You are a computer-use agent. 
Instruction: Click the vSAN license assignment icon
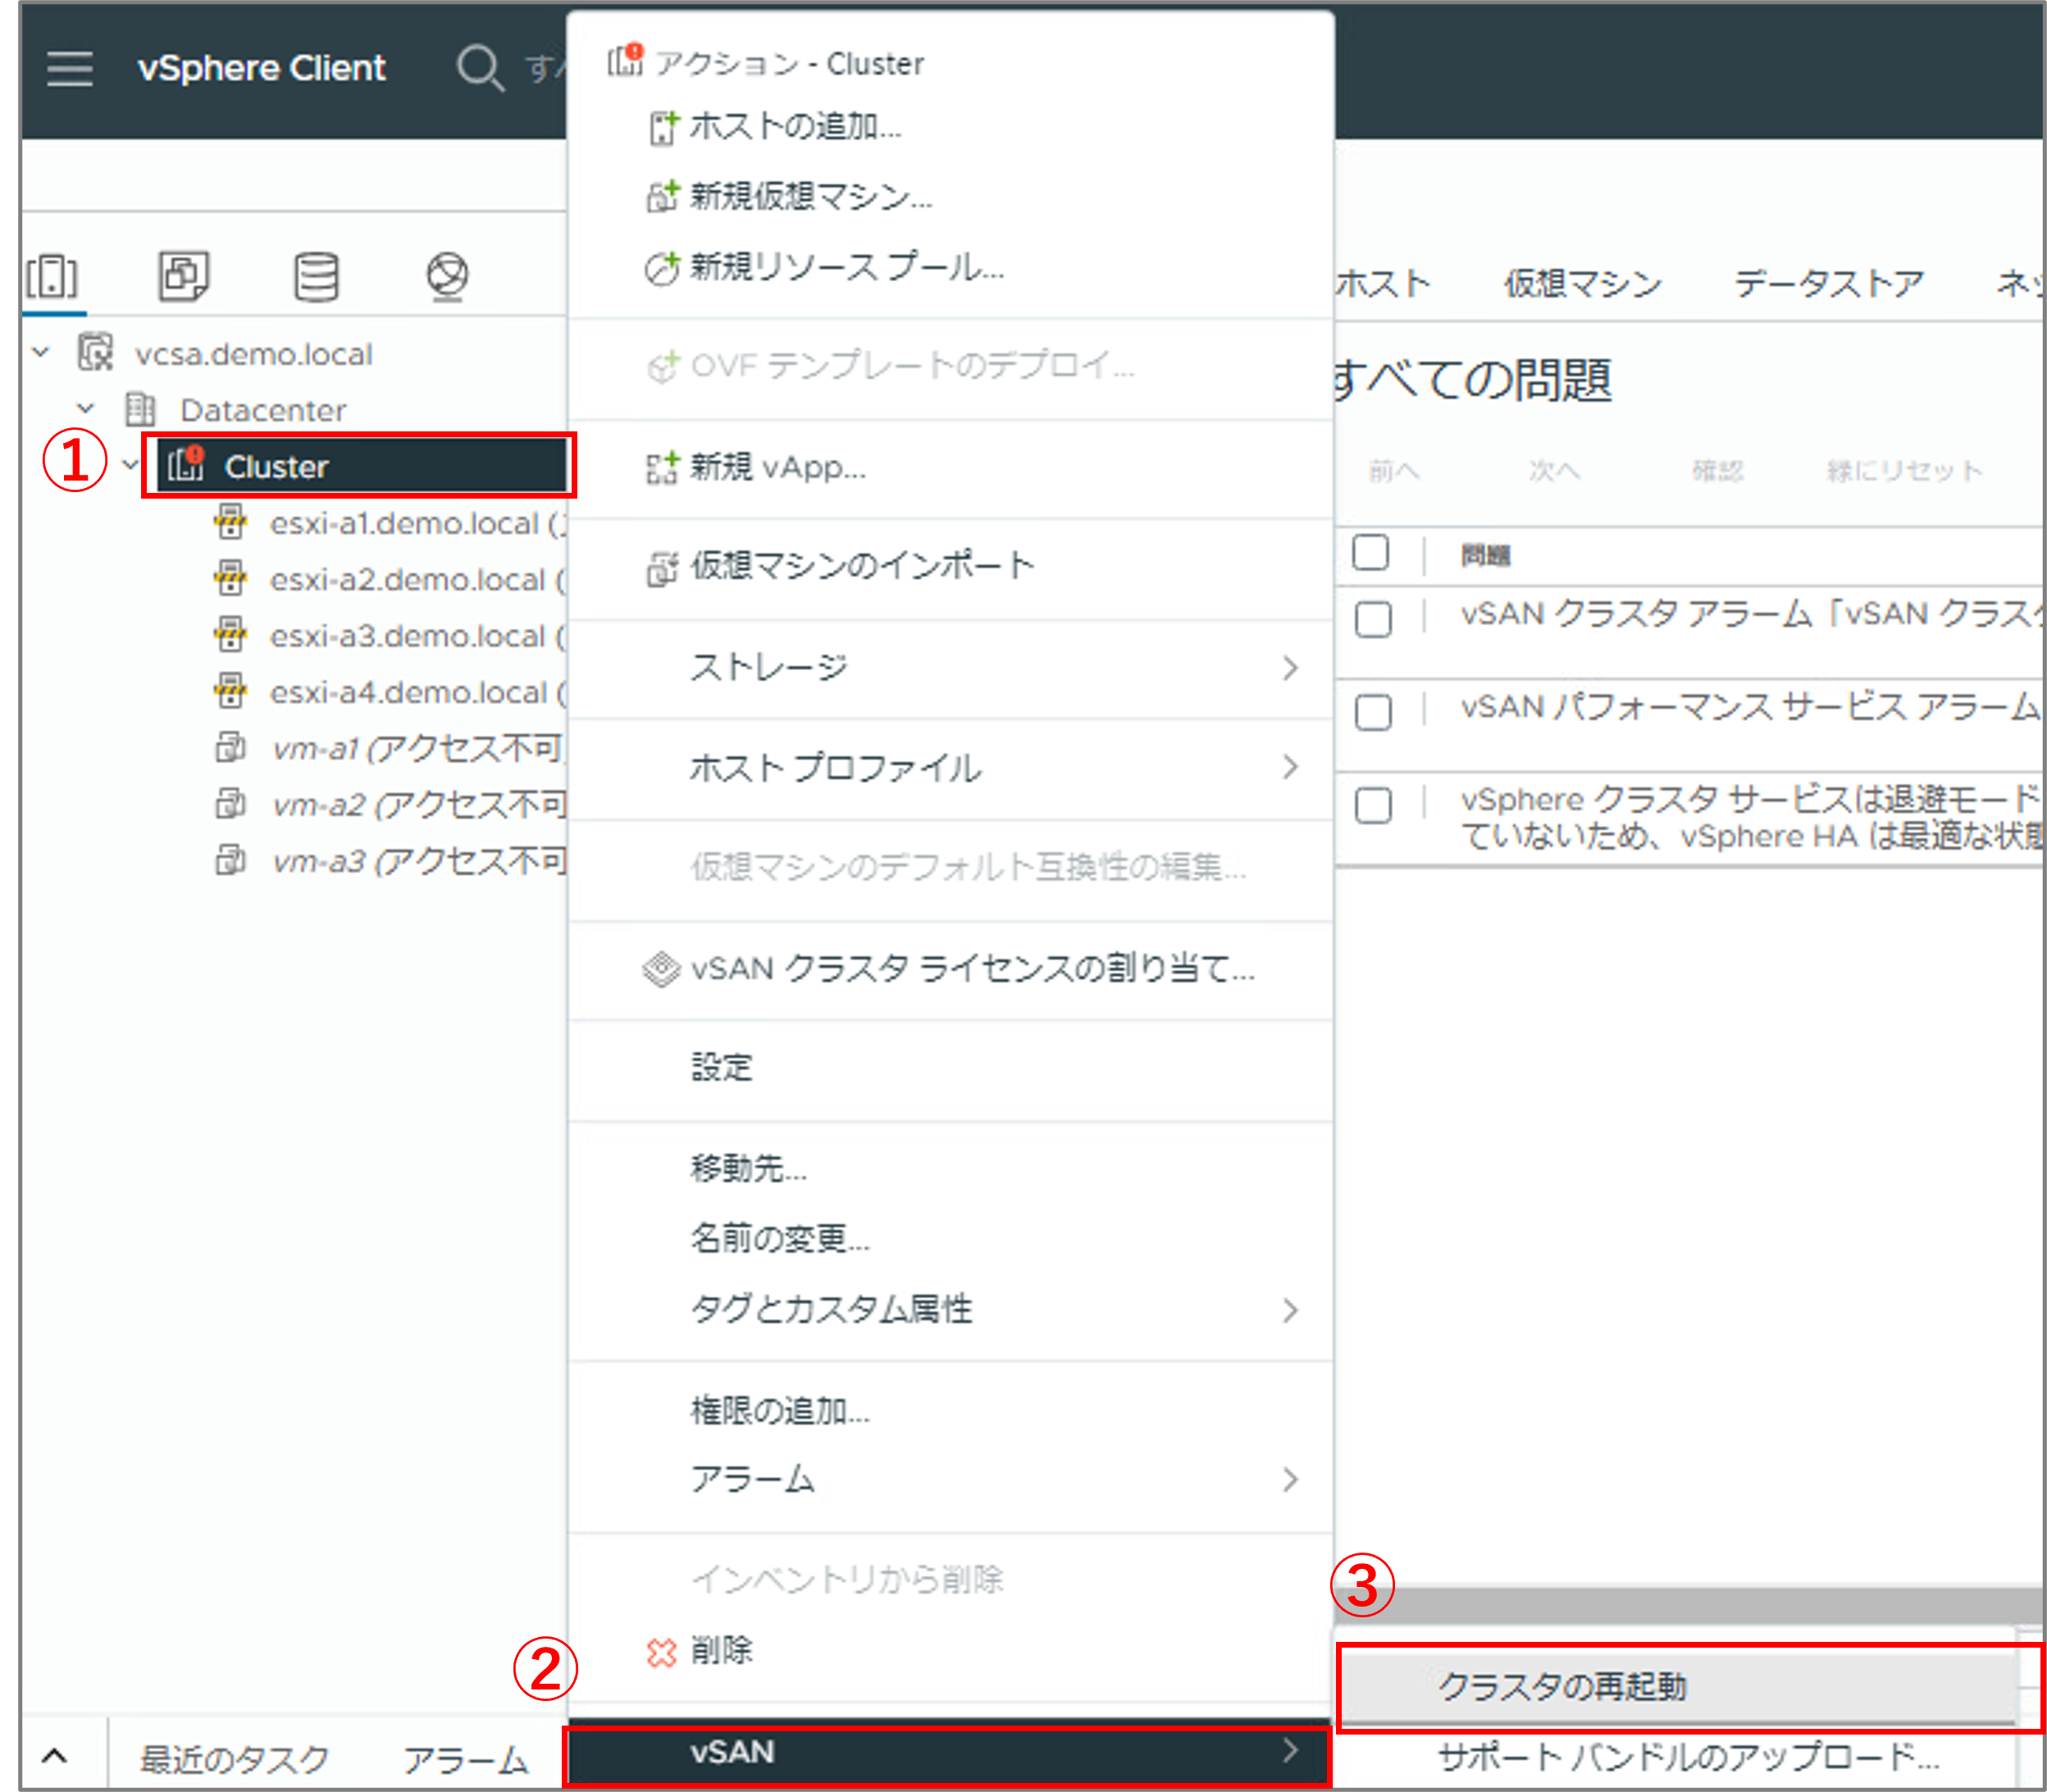pyautogui.click(x=661, y=968)
